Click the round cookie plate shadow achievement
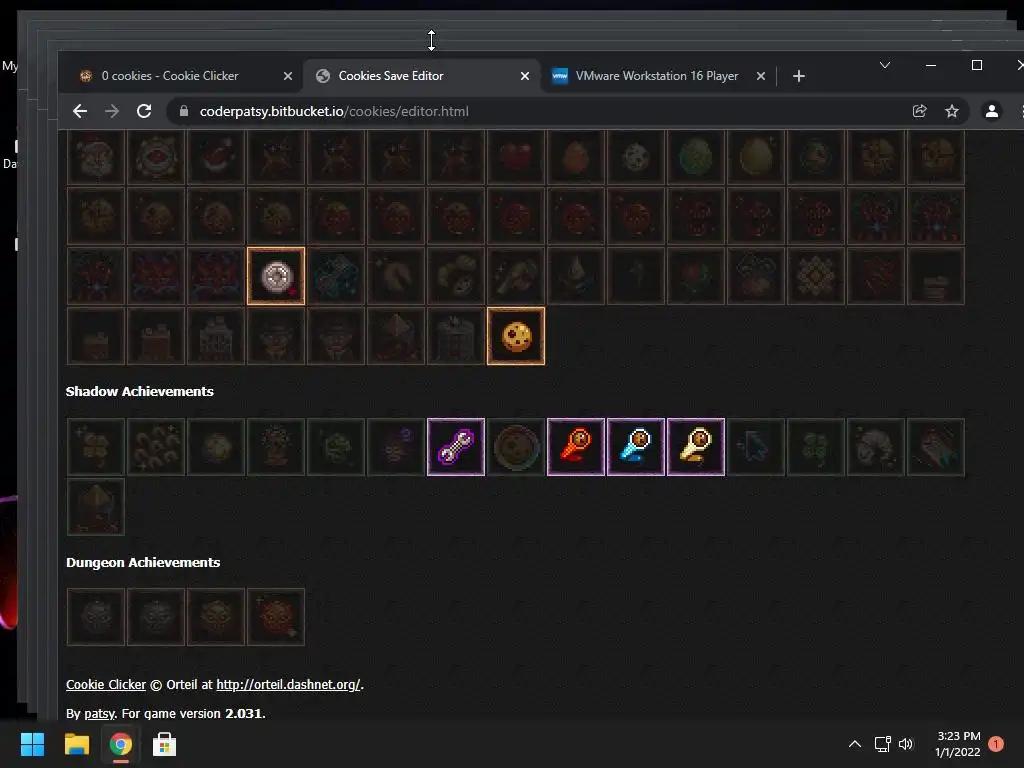This screenshot has height=768, width=1024. point(516,447)
